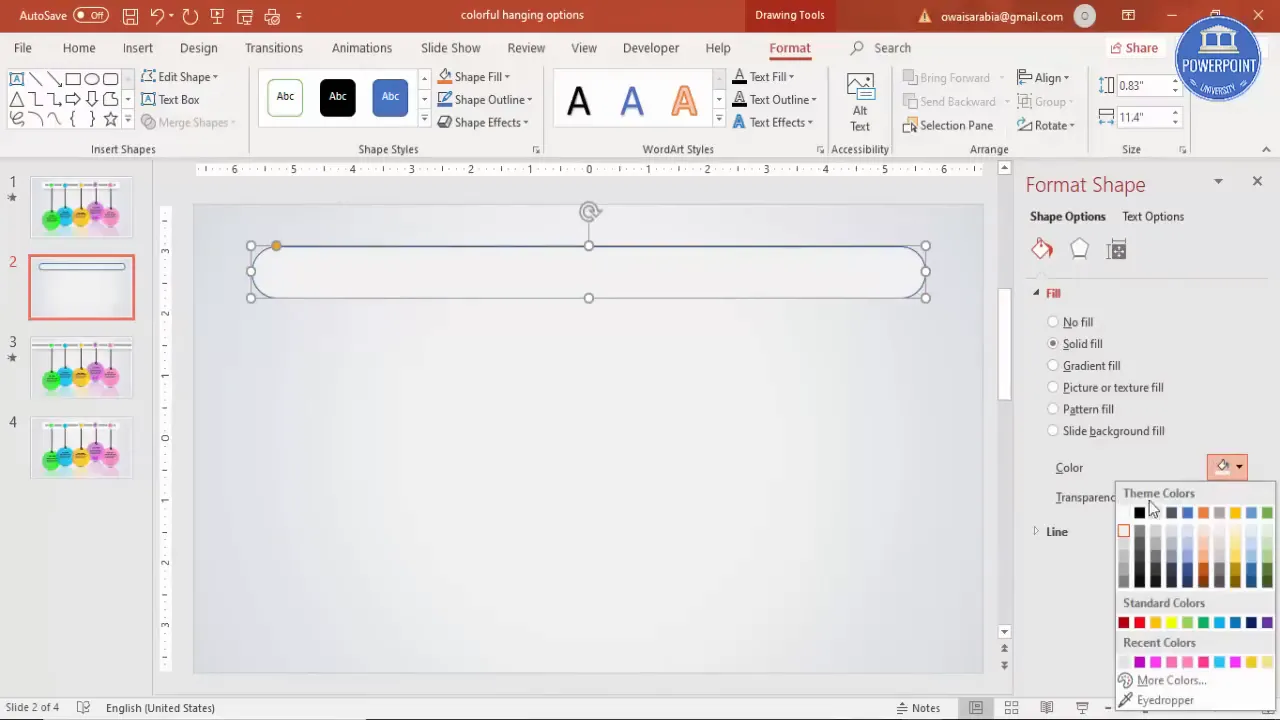Select the Solid fill option
The image size is (1280, 720).
1075,344
